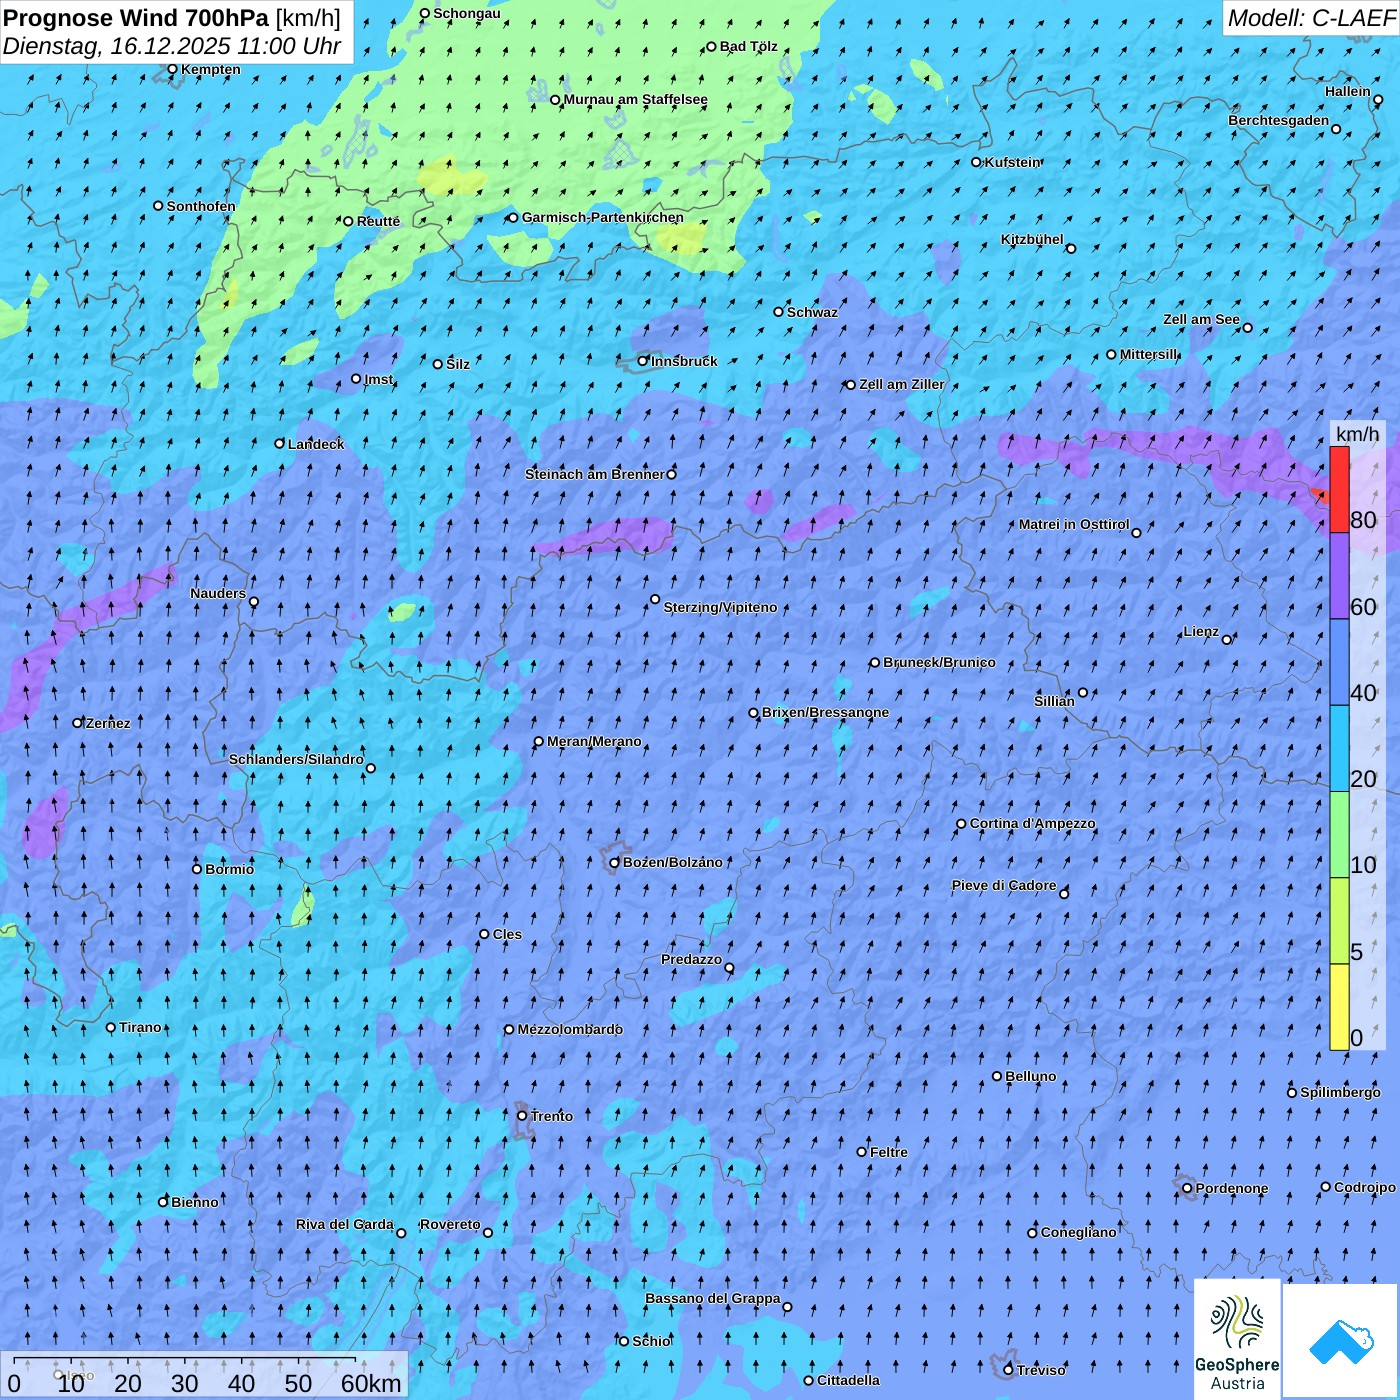1400x1400 pixels.
Task: Click the red 80 km/h legend color
Action: click(1339, 489)
